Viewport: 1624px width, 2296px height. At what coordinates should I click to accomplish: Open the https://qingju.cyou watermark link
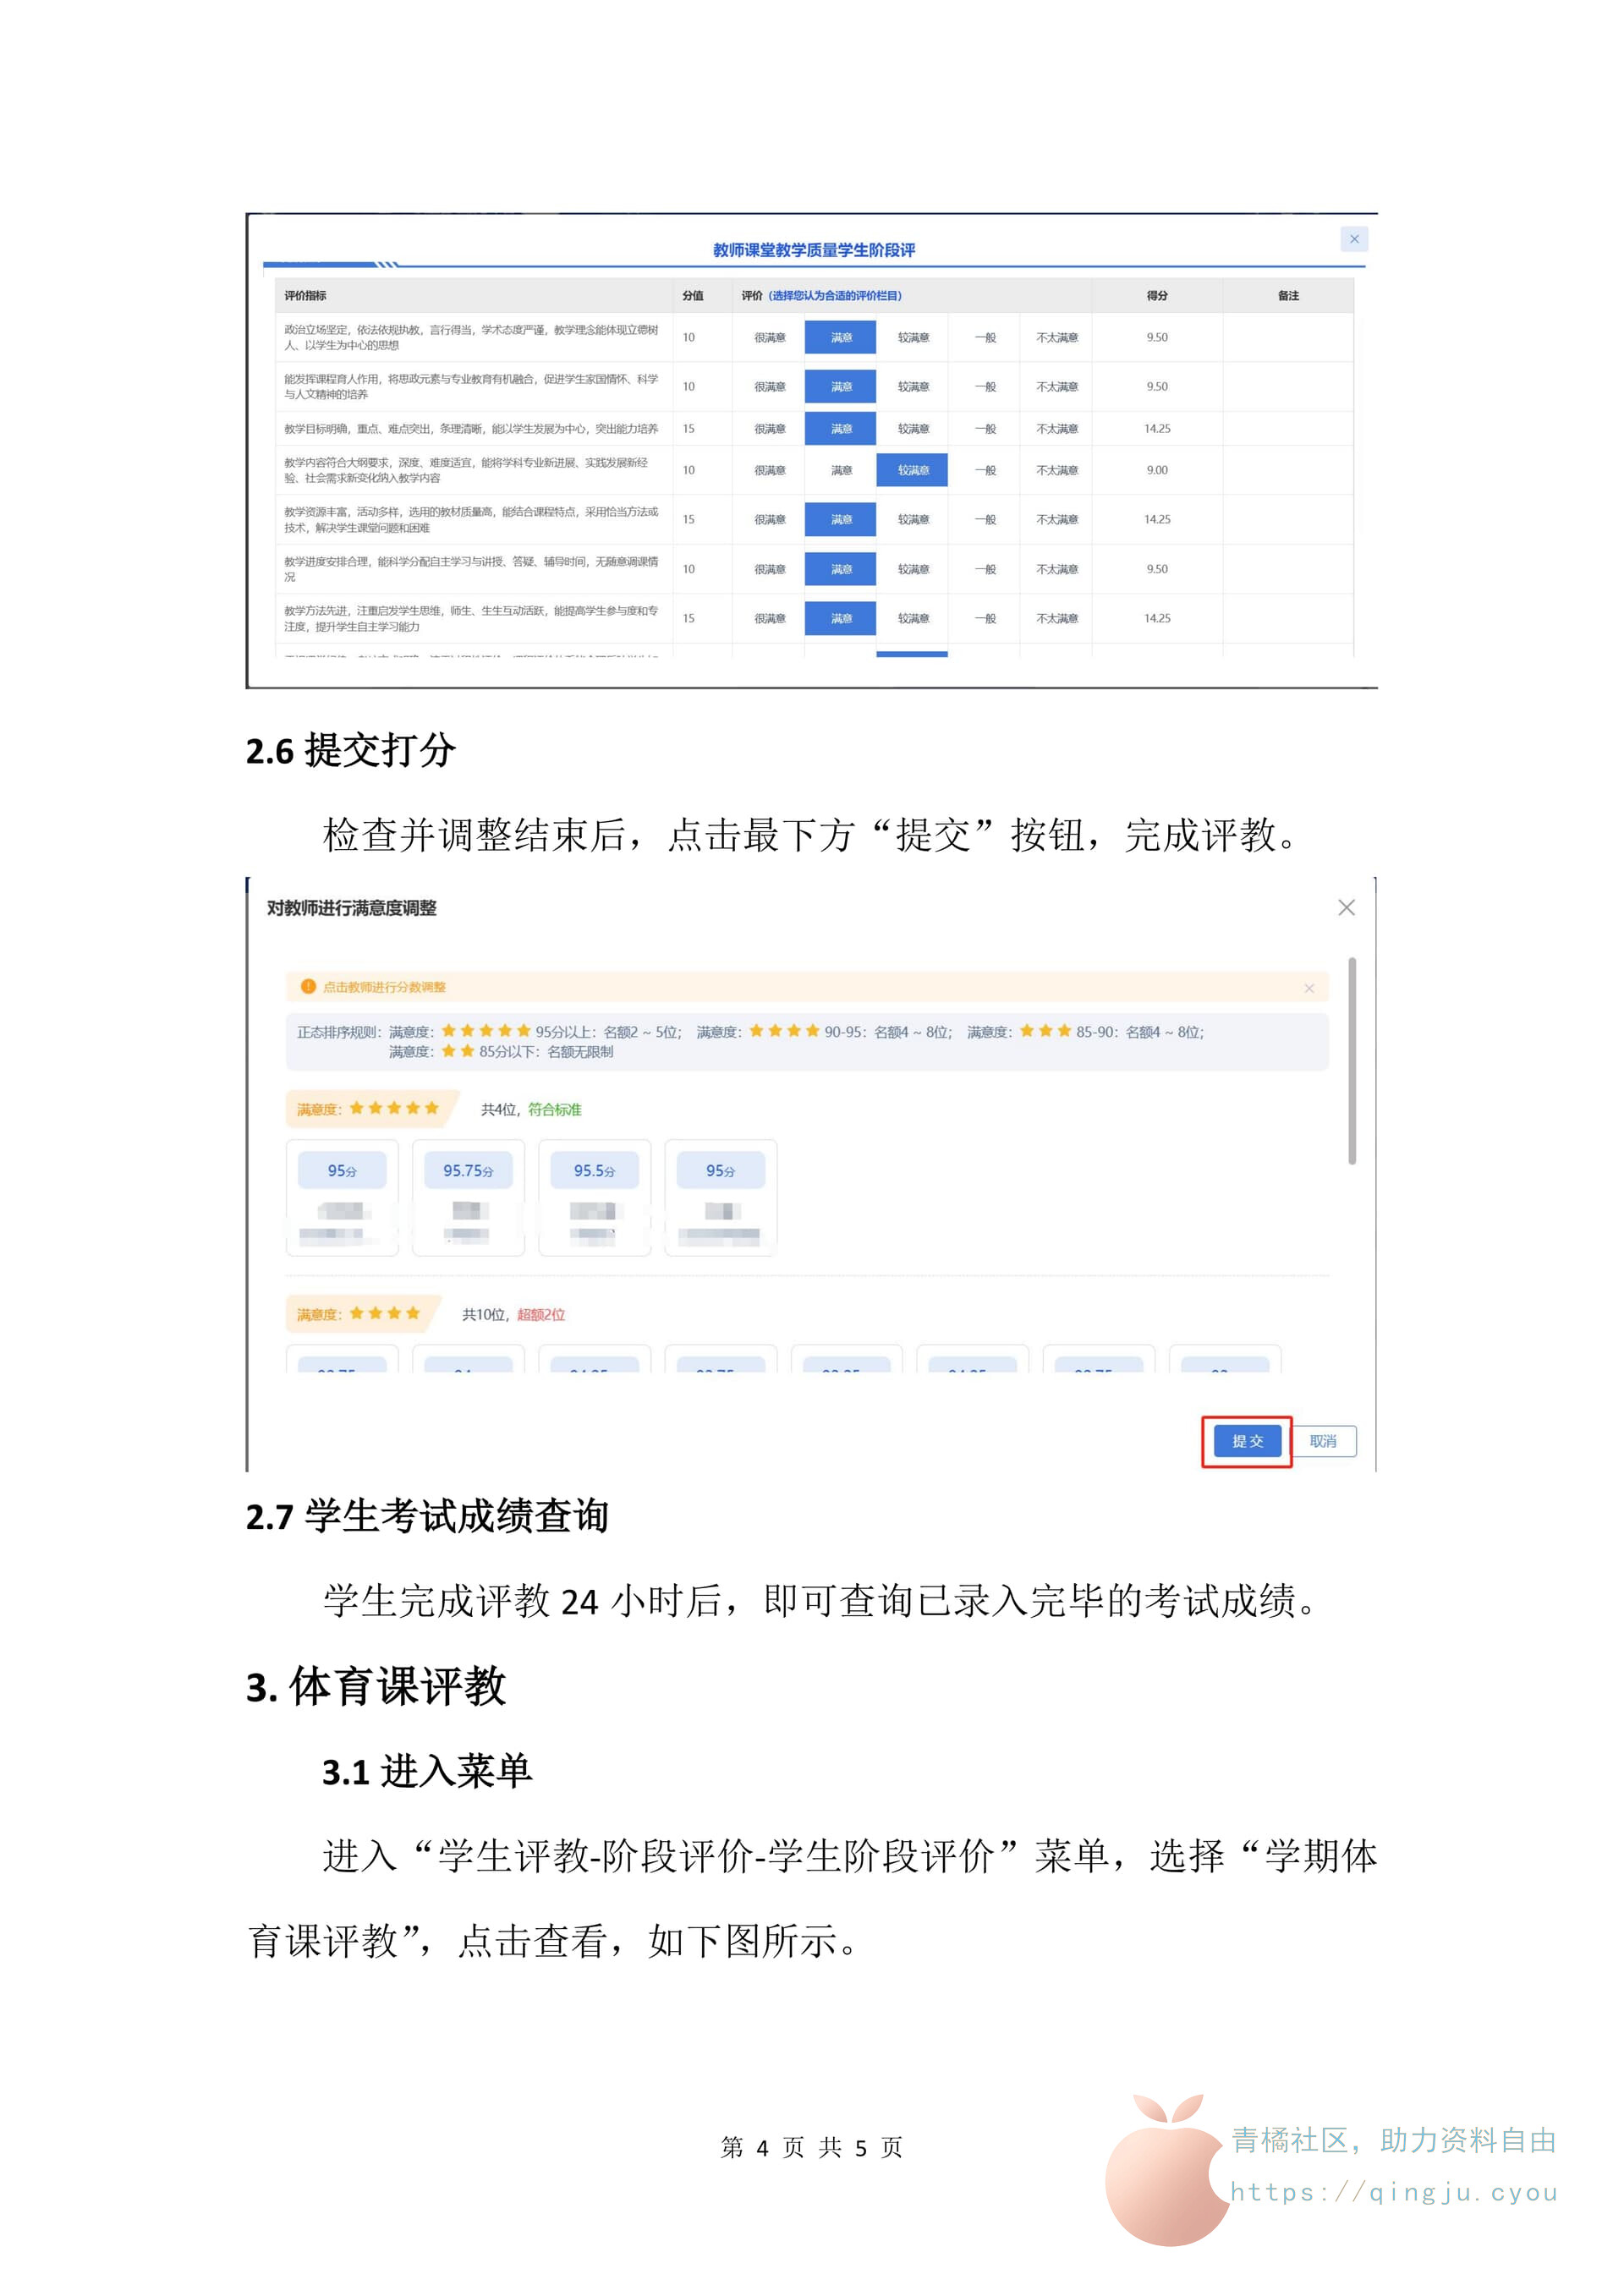click(x=1393, y=2193)
